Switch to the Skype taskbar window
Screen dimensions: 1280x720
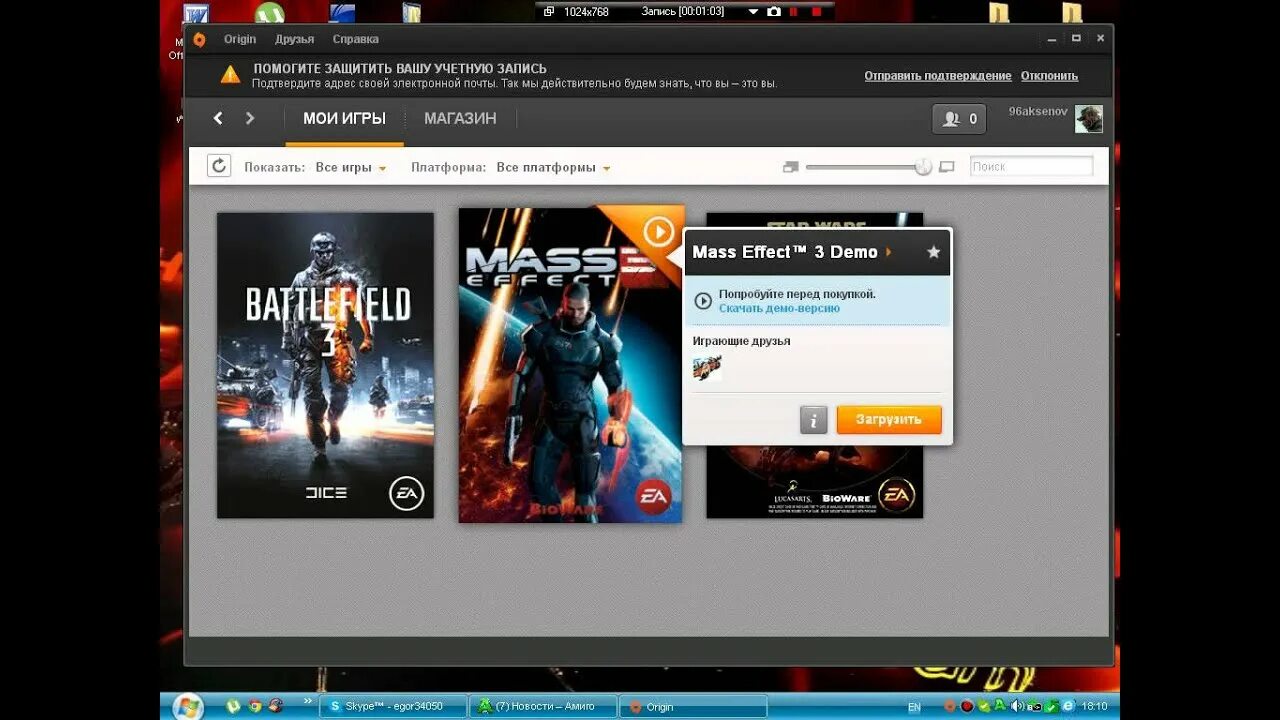click(393, 706)
